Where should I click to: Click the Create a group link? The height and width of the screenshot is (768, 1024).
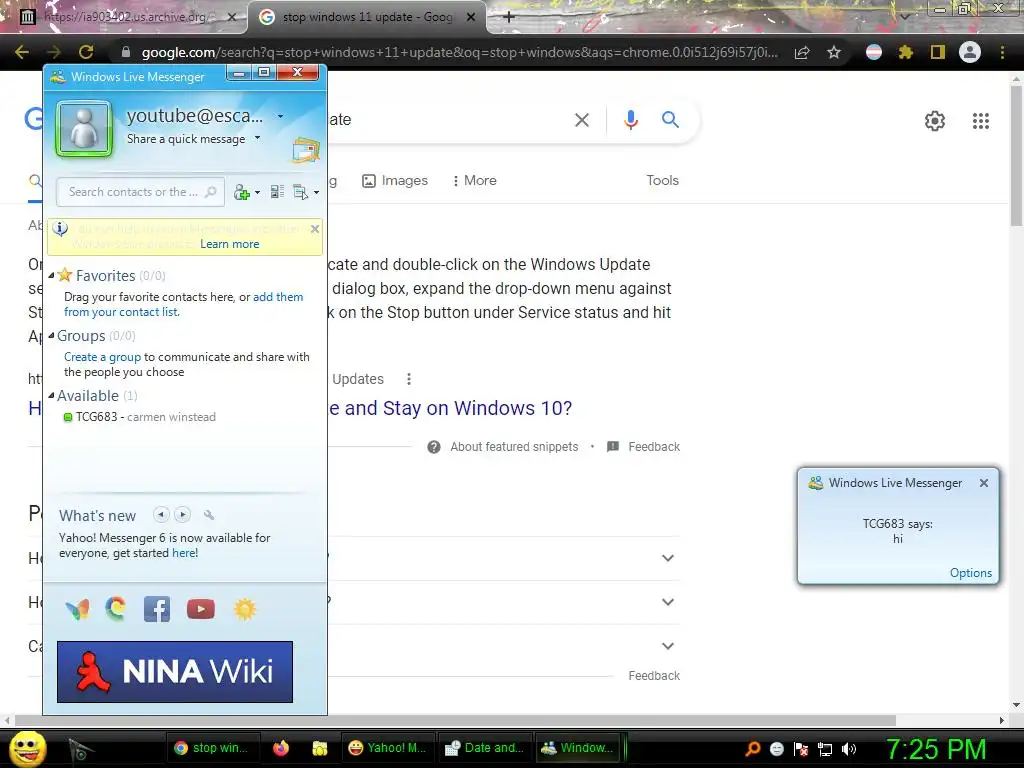pos(103,357)
